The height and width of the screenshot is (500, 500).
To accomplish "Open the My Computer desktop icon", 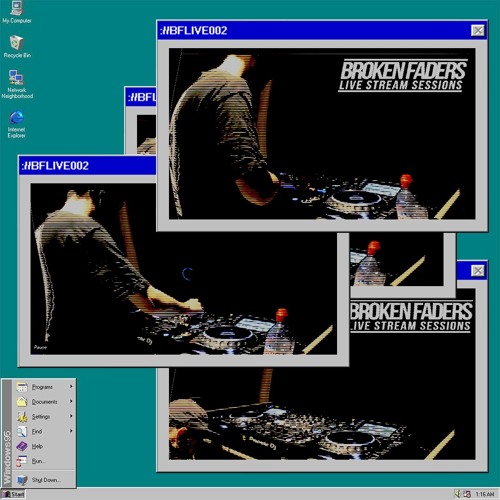I will (x=16, y=12).
